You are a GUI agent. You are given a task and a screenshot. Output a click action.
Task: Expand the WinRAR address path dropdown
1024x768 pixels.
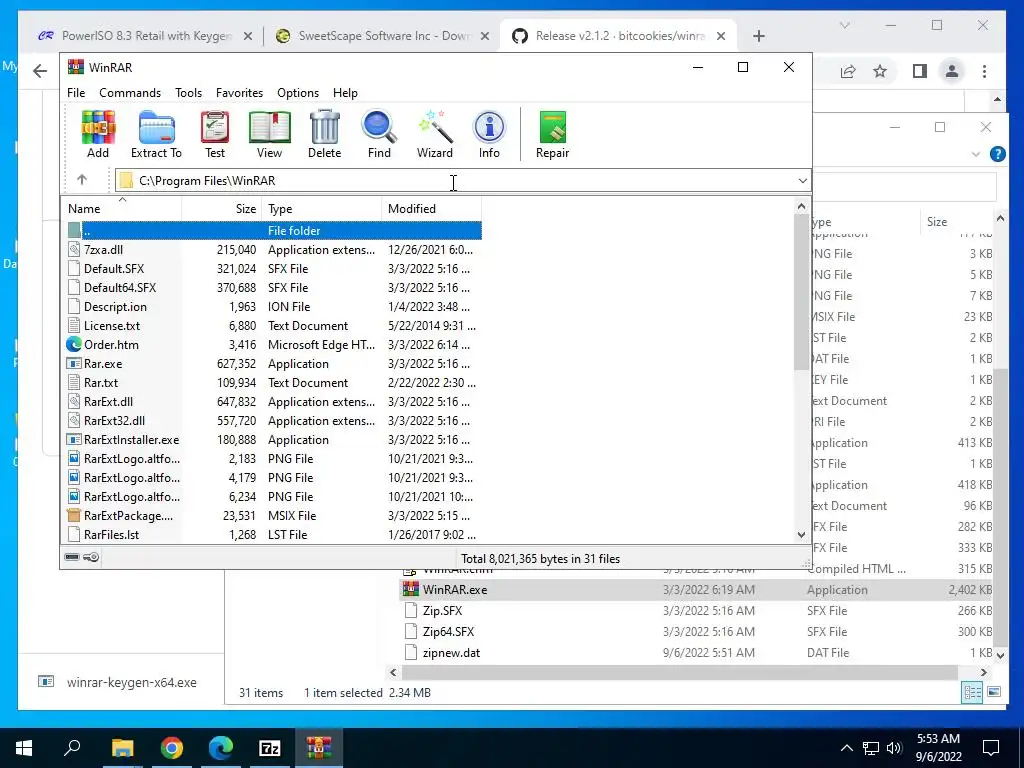coord(803,181)
